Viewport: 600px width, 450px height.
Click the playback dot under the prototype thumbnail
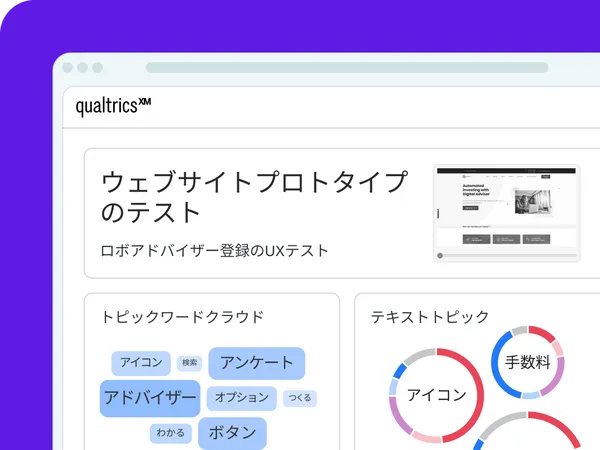[440, 256]
